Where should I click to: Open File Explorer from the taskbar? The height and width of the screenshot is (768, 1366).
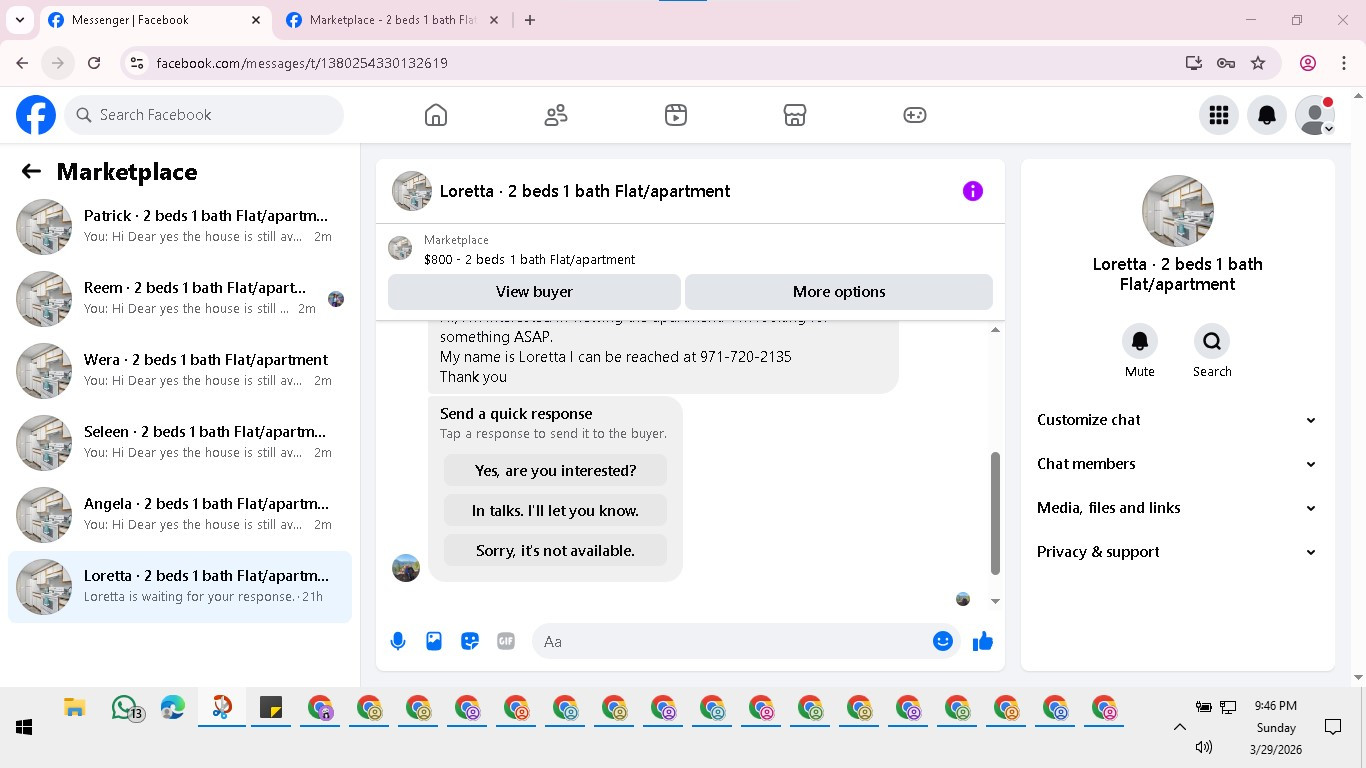click(74, 708)
